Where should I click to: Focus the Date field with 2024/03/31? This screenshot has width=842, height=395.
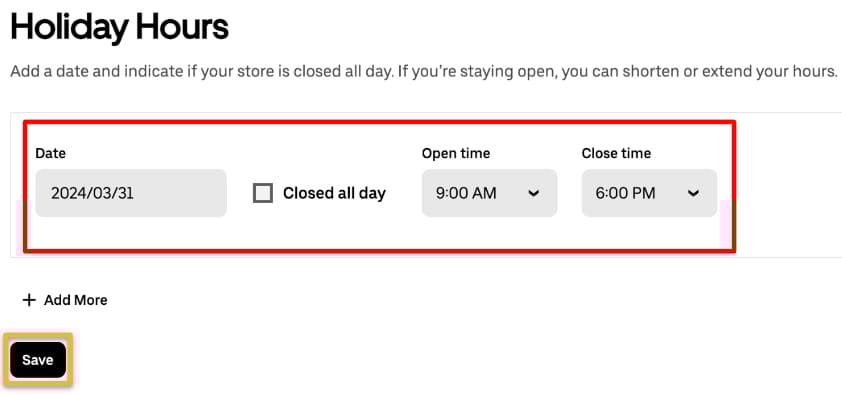click(131, 193)
